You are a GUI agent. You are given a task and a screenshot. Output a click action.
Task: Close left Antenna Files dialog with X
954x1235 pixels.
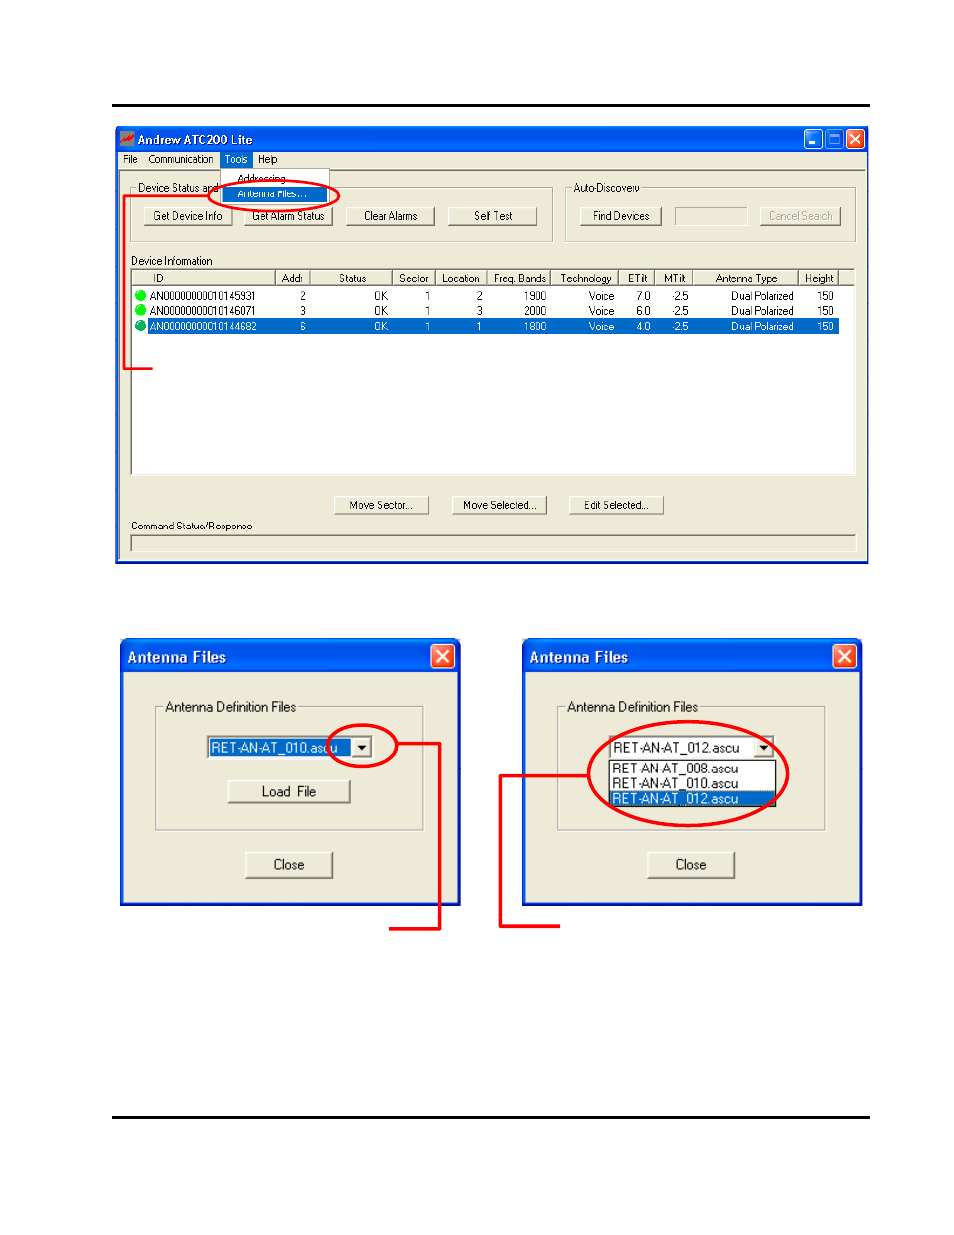(x=443, y=656)
